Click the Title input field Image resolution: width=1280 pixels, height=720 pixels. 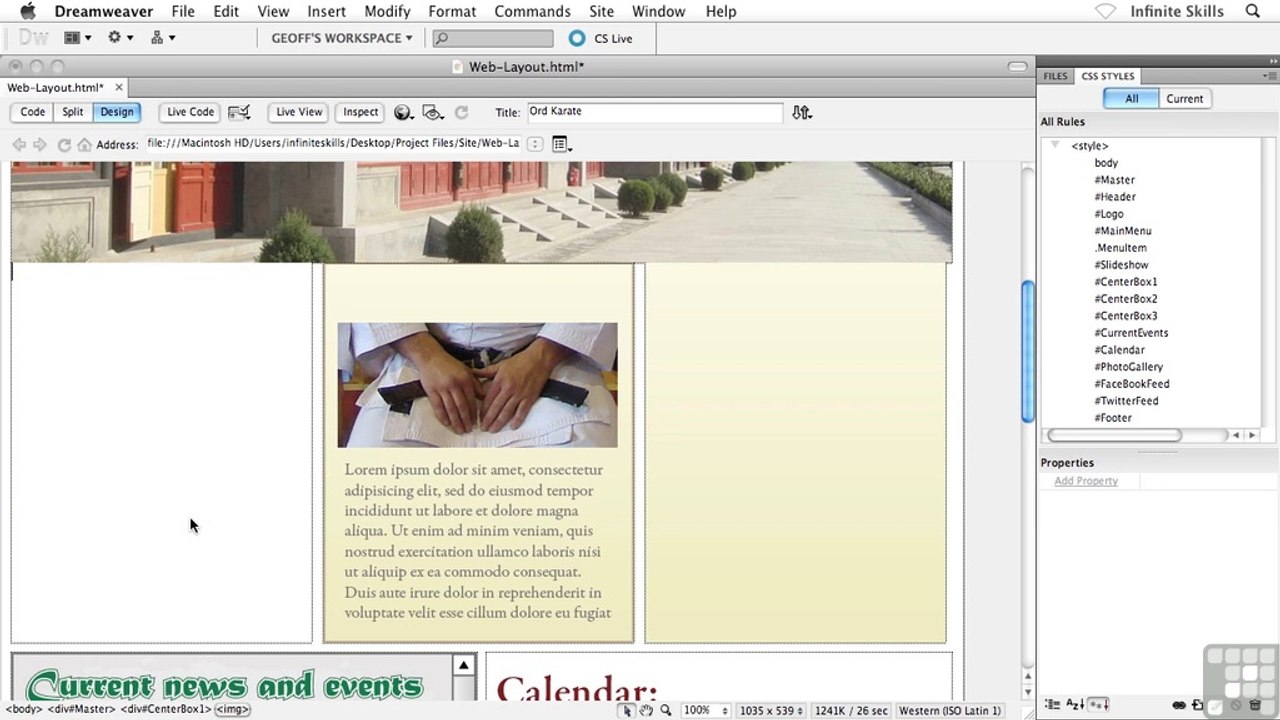[x=654, y=112]
